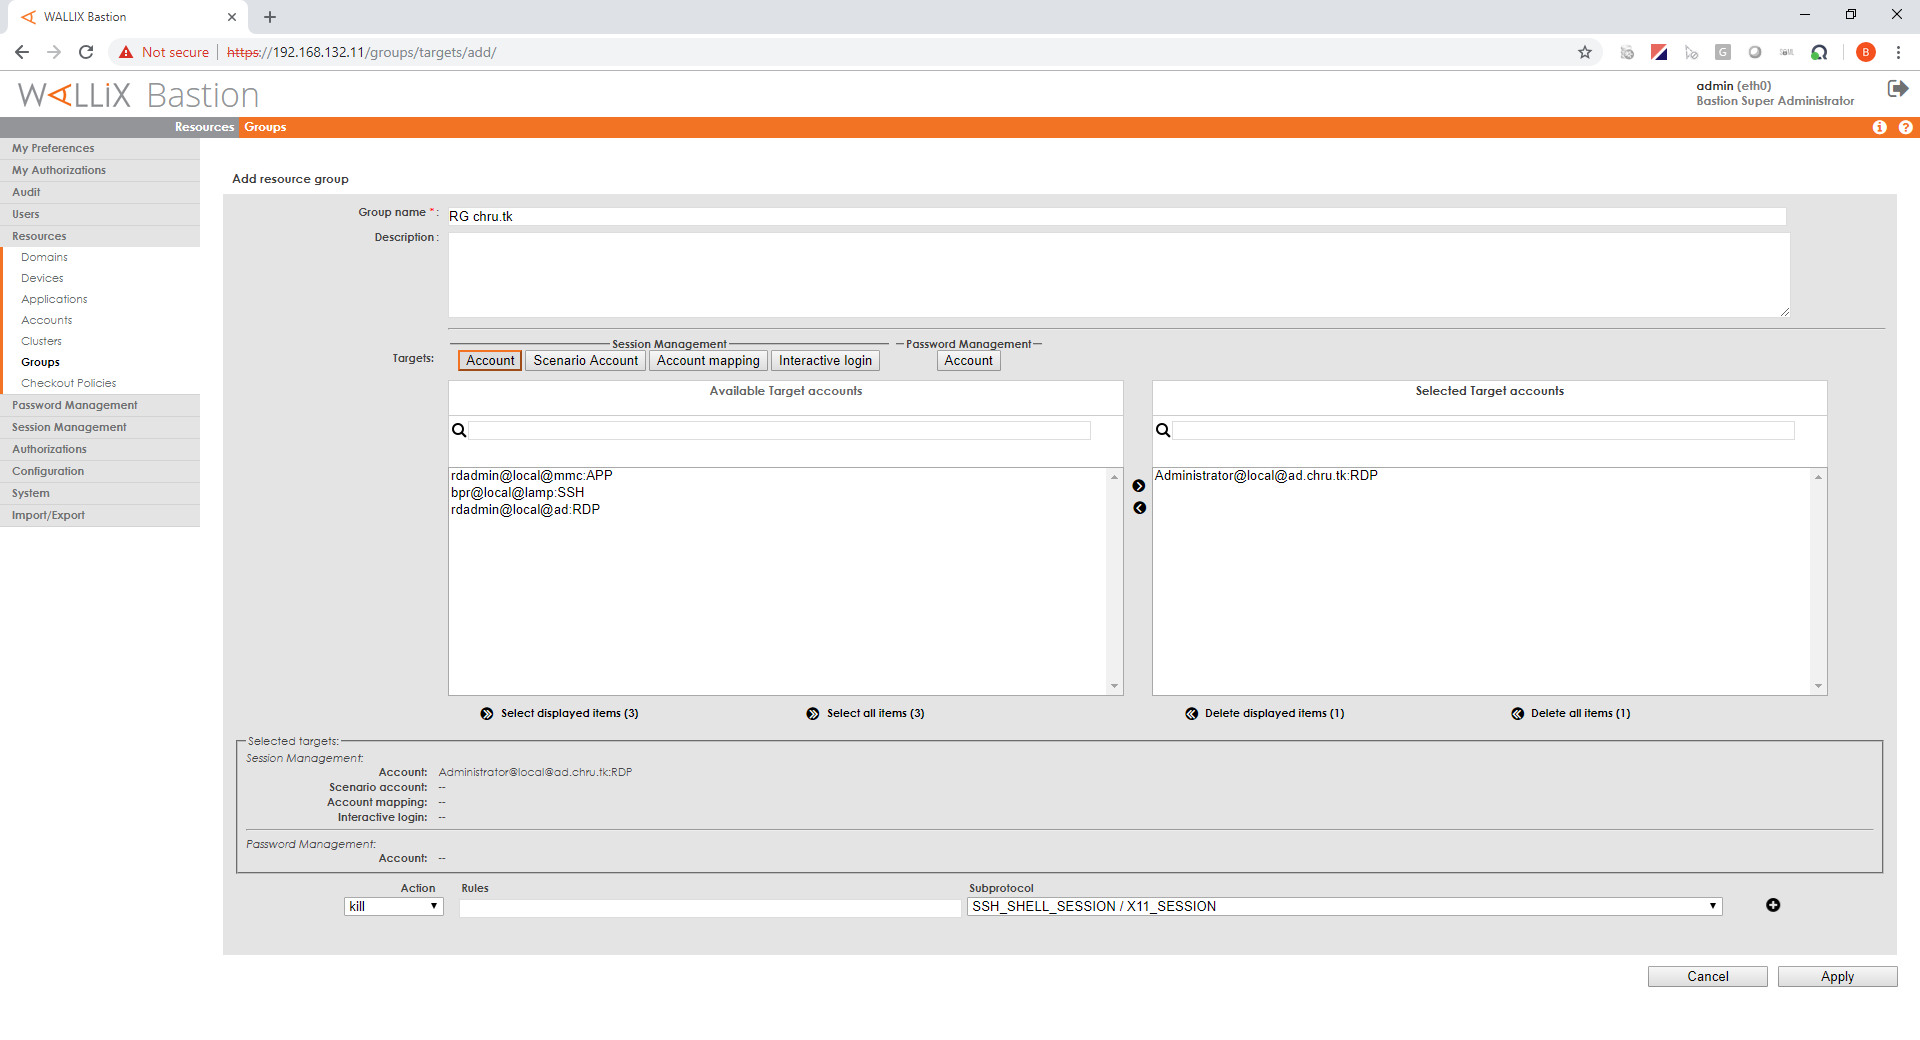Open the info icon in orange bar
Screen dimensions: 1920x1040
pos(1879,127)
